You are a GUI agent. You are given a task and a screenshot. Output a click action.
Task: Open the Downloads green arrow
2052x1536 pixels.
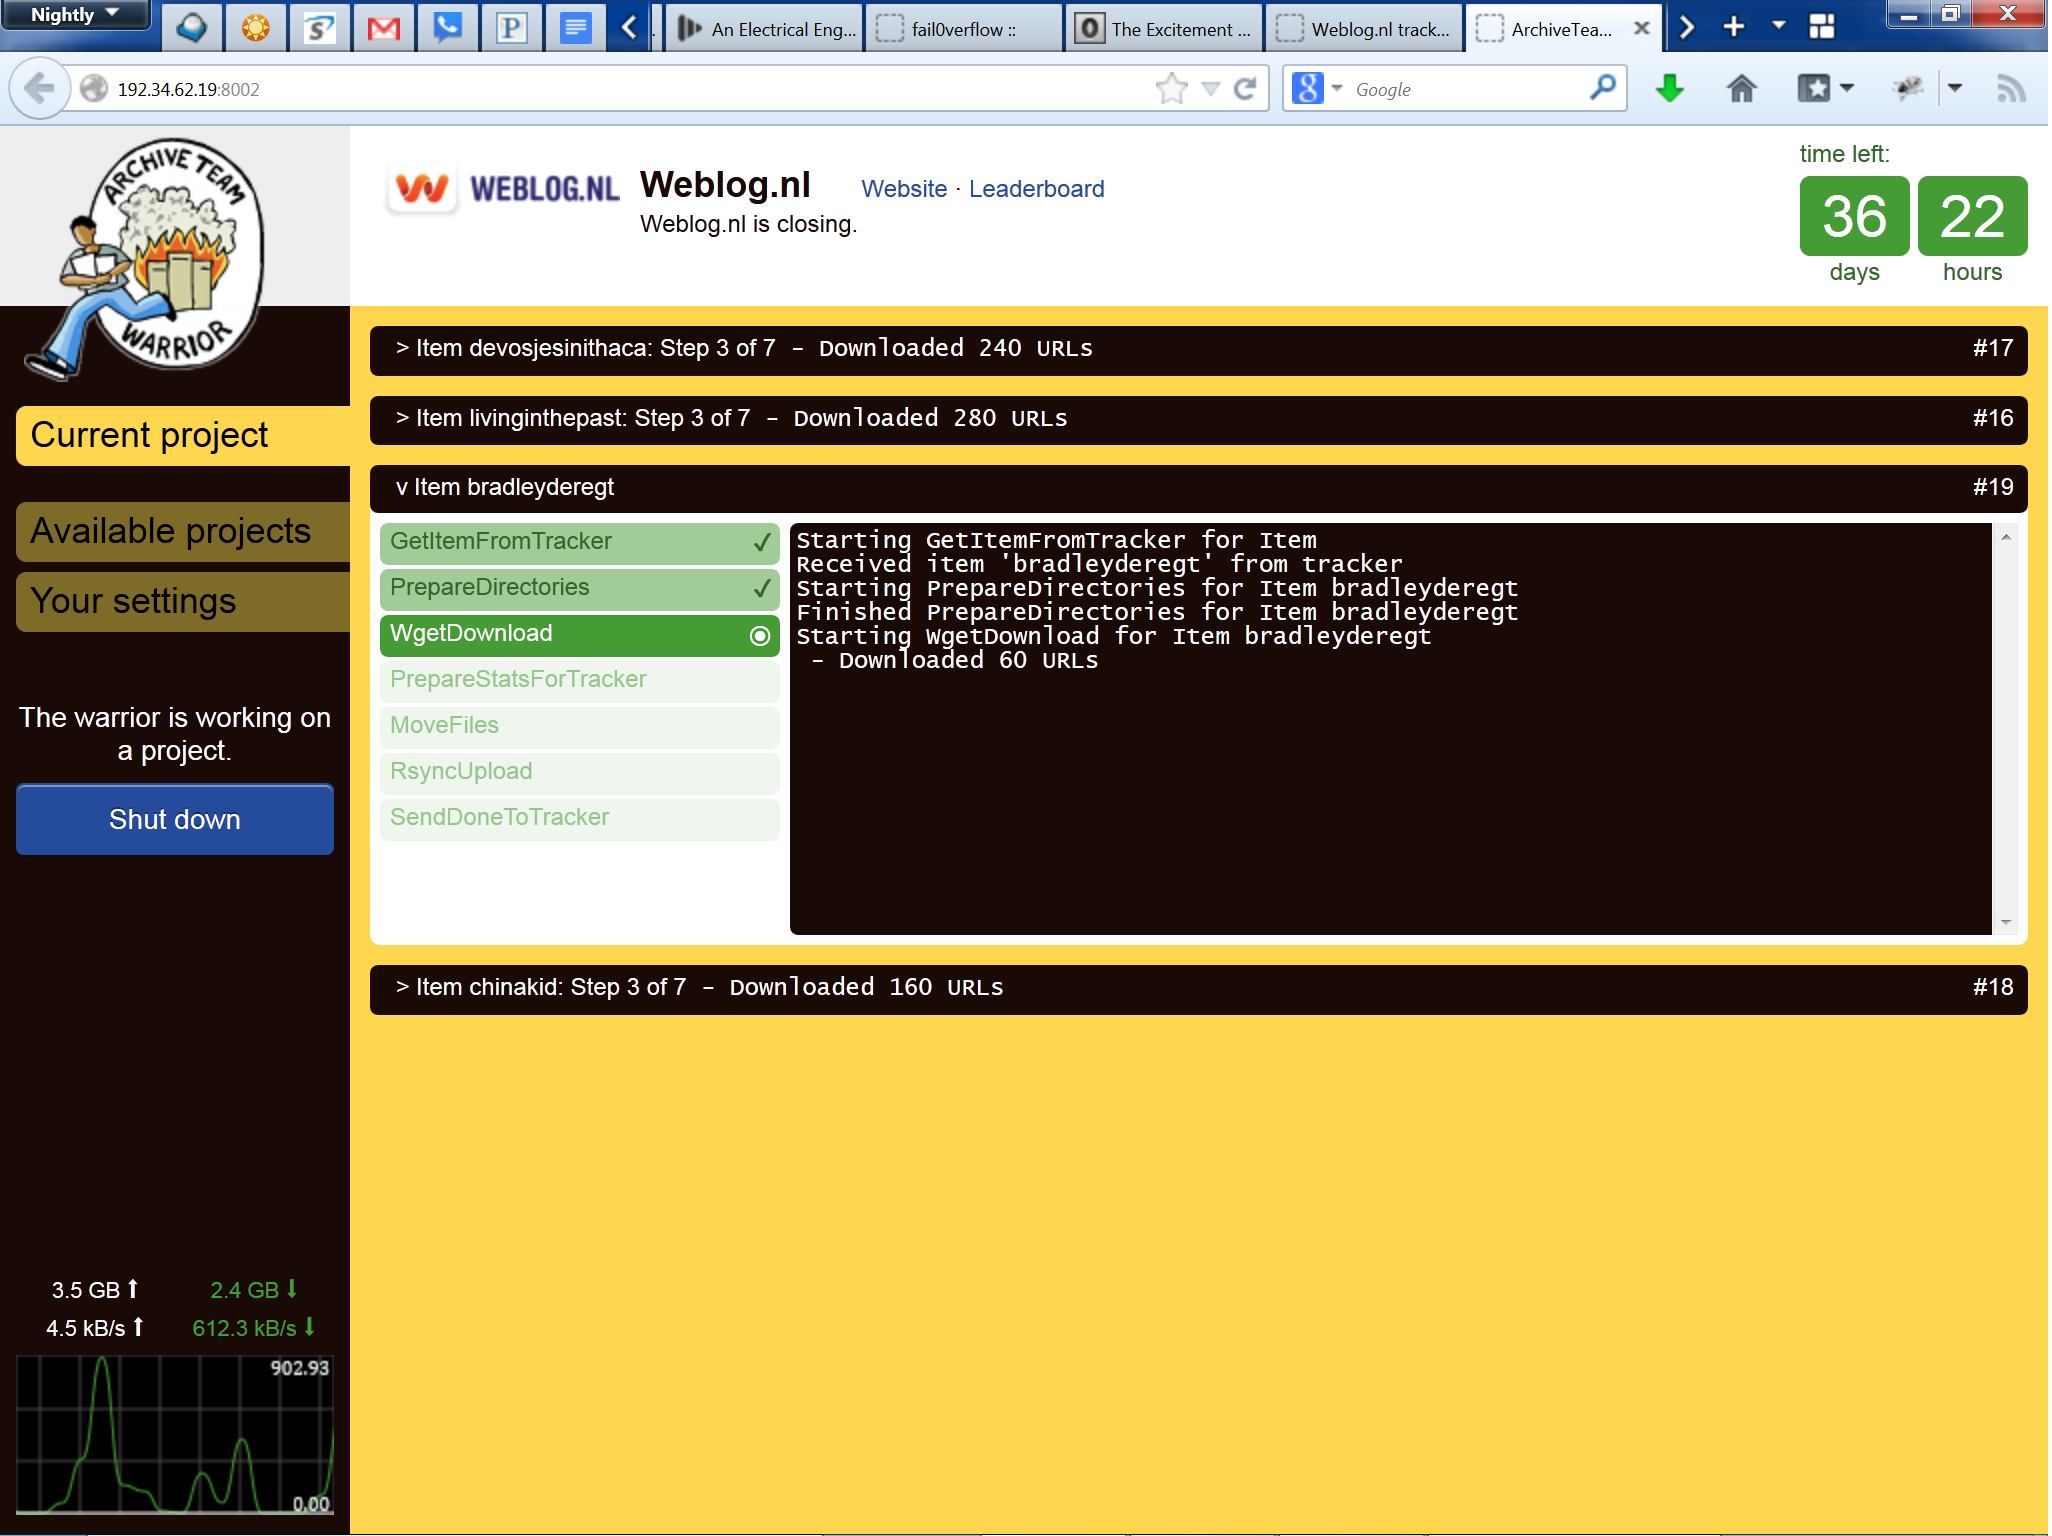pyautogui.click(x=1669, y=89)
